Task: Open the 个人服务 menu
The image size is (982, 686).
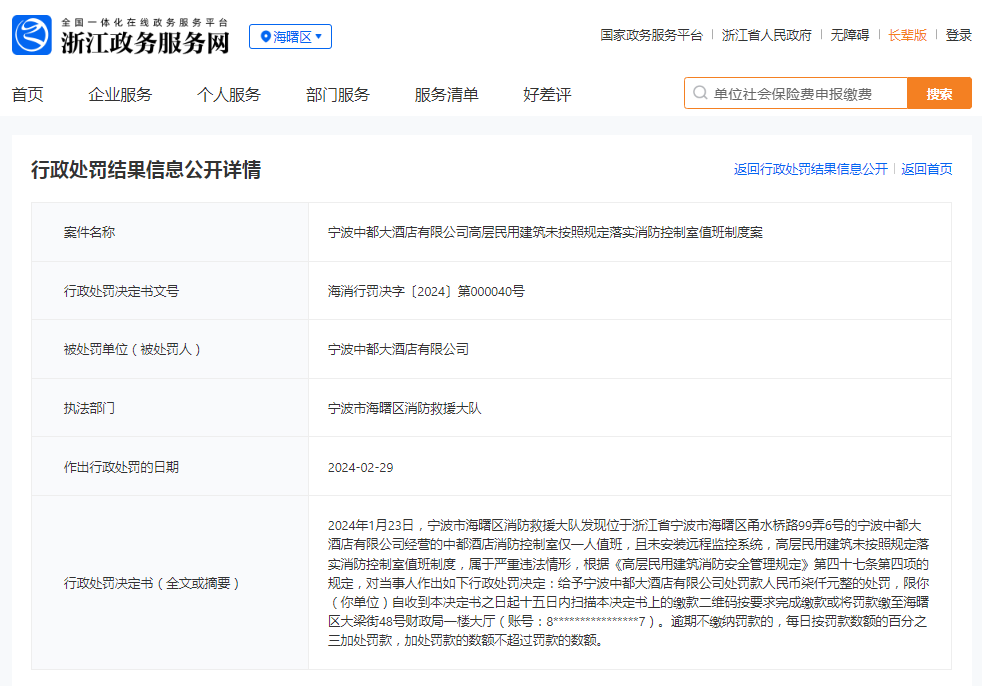Action: click(229, 95)
